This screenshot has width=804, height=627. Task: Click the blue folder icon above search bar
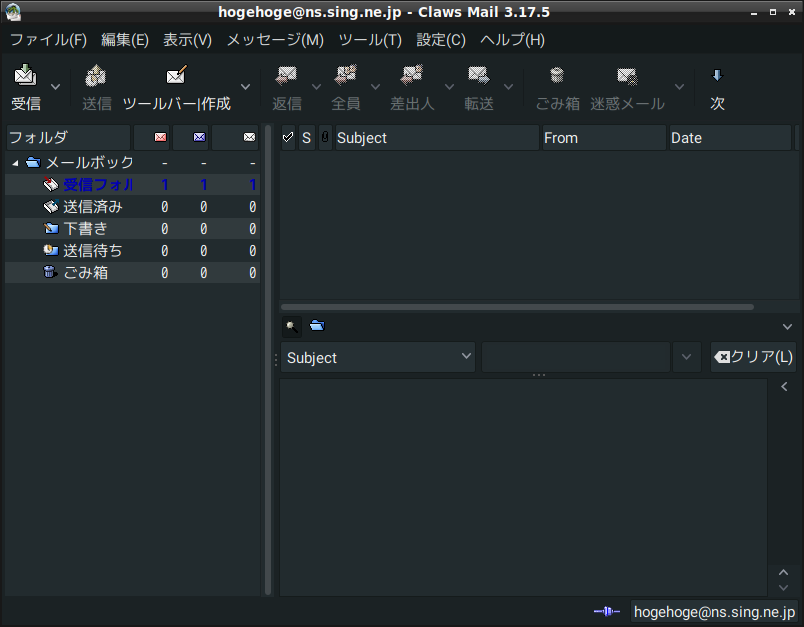pos(317,326)
